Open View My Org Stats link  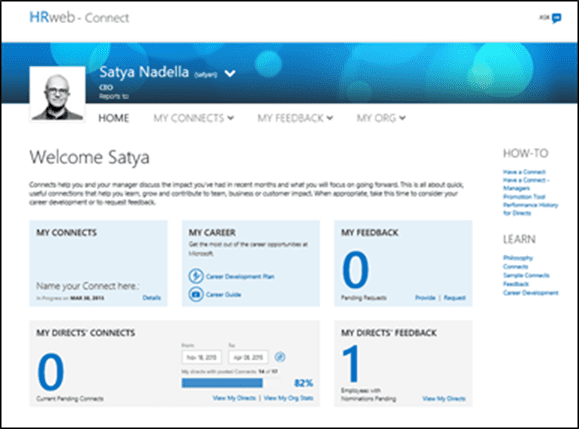[288, 398]
